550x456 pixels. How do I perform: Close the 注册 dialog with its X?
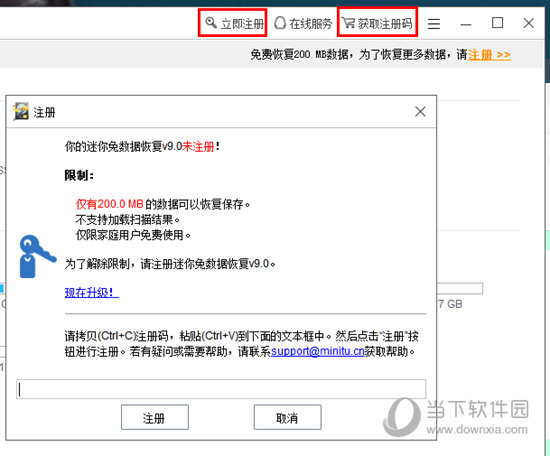coord(420,112)
